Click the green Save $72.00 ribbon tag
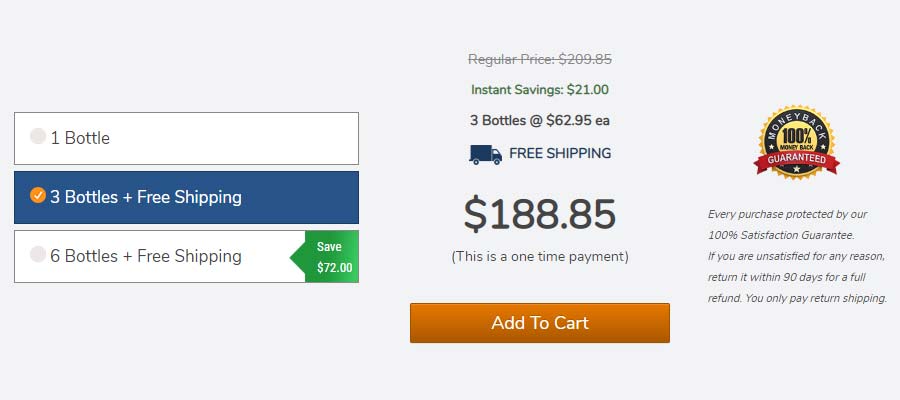Image resolution: width=900 pixels, height=400 pixels. pyautogui.click(x=325, y=257)
